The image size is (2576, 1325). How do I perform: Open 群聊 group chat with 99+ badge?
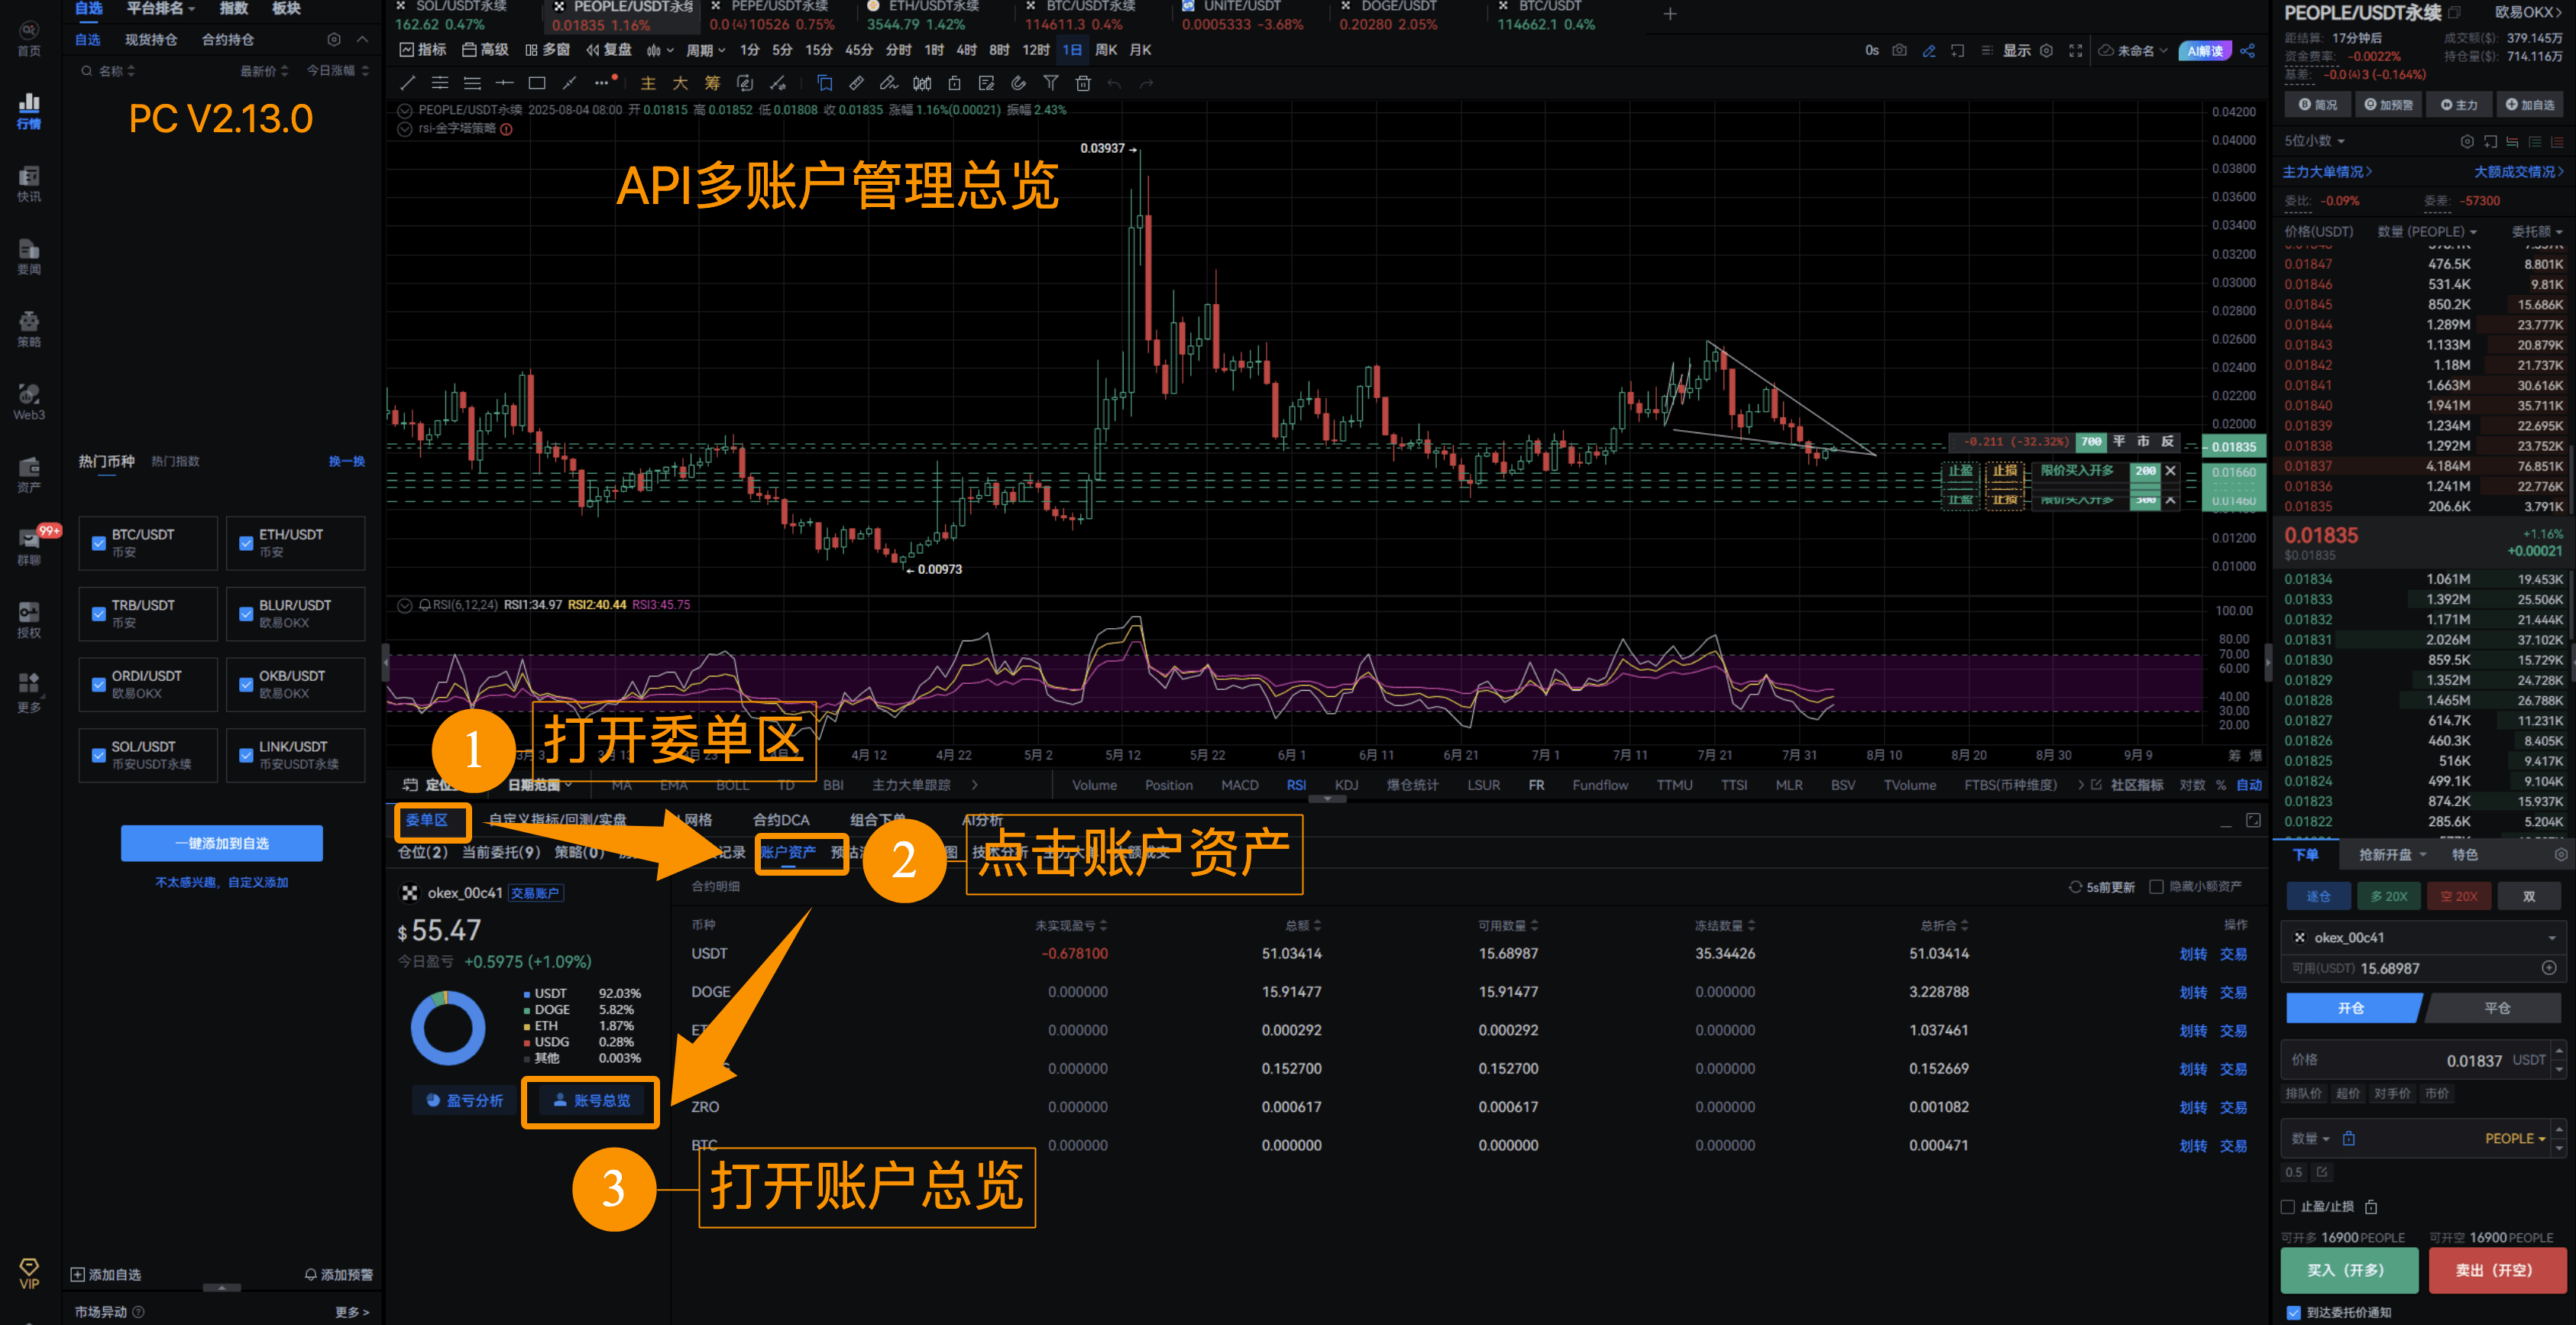point(29,547)
